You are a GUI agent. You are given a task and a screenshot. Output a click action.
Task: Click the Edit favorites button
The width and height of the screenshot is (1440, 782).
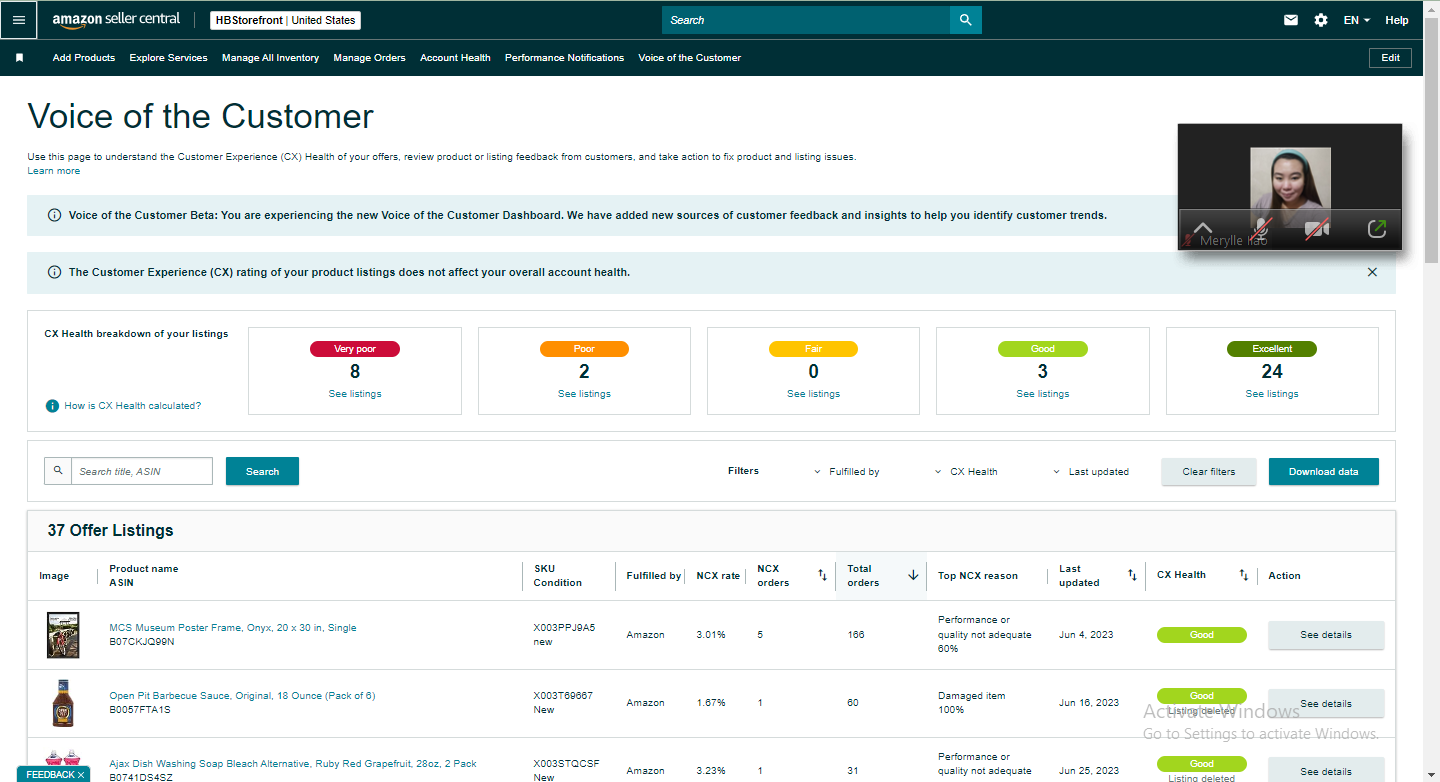tap(1390, 58)
